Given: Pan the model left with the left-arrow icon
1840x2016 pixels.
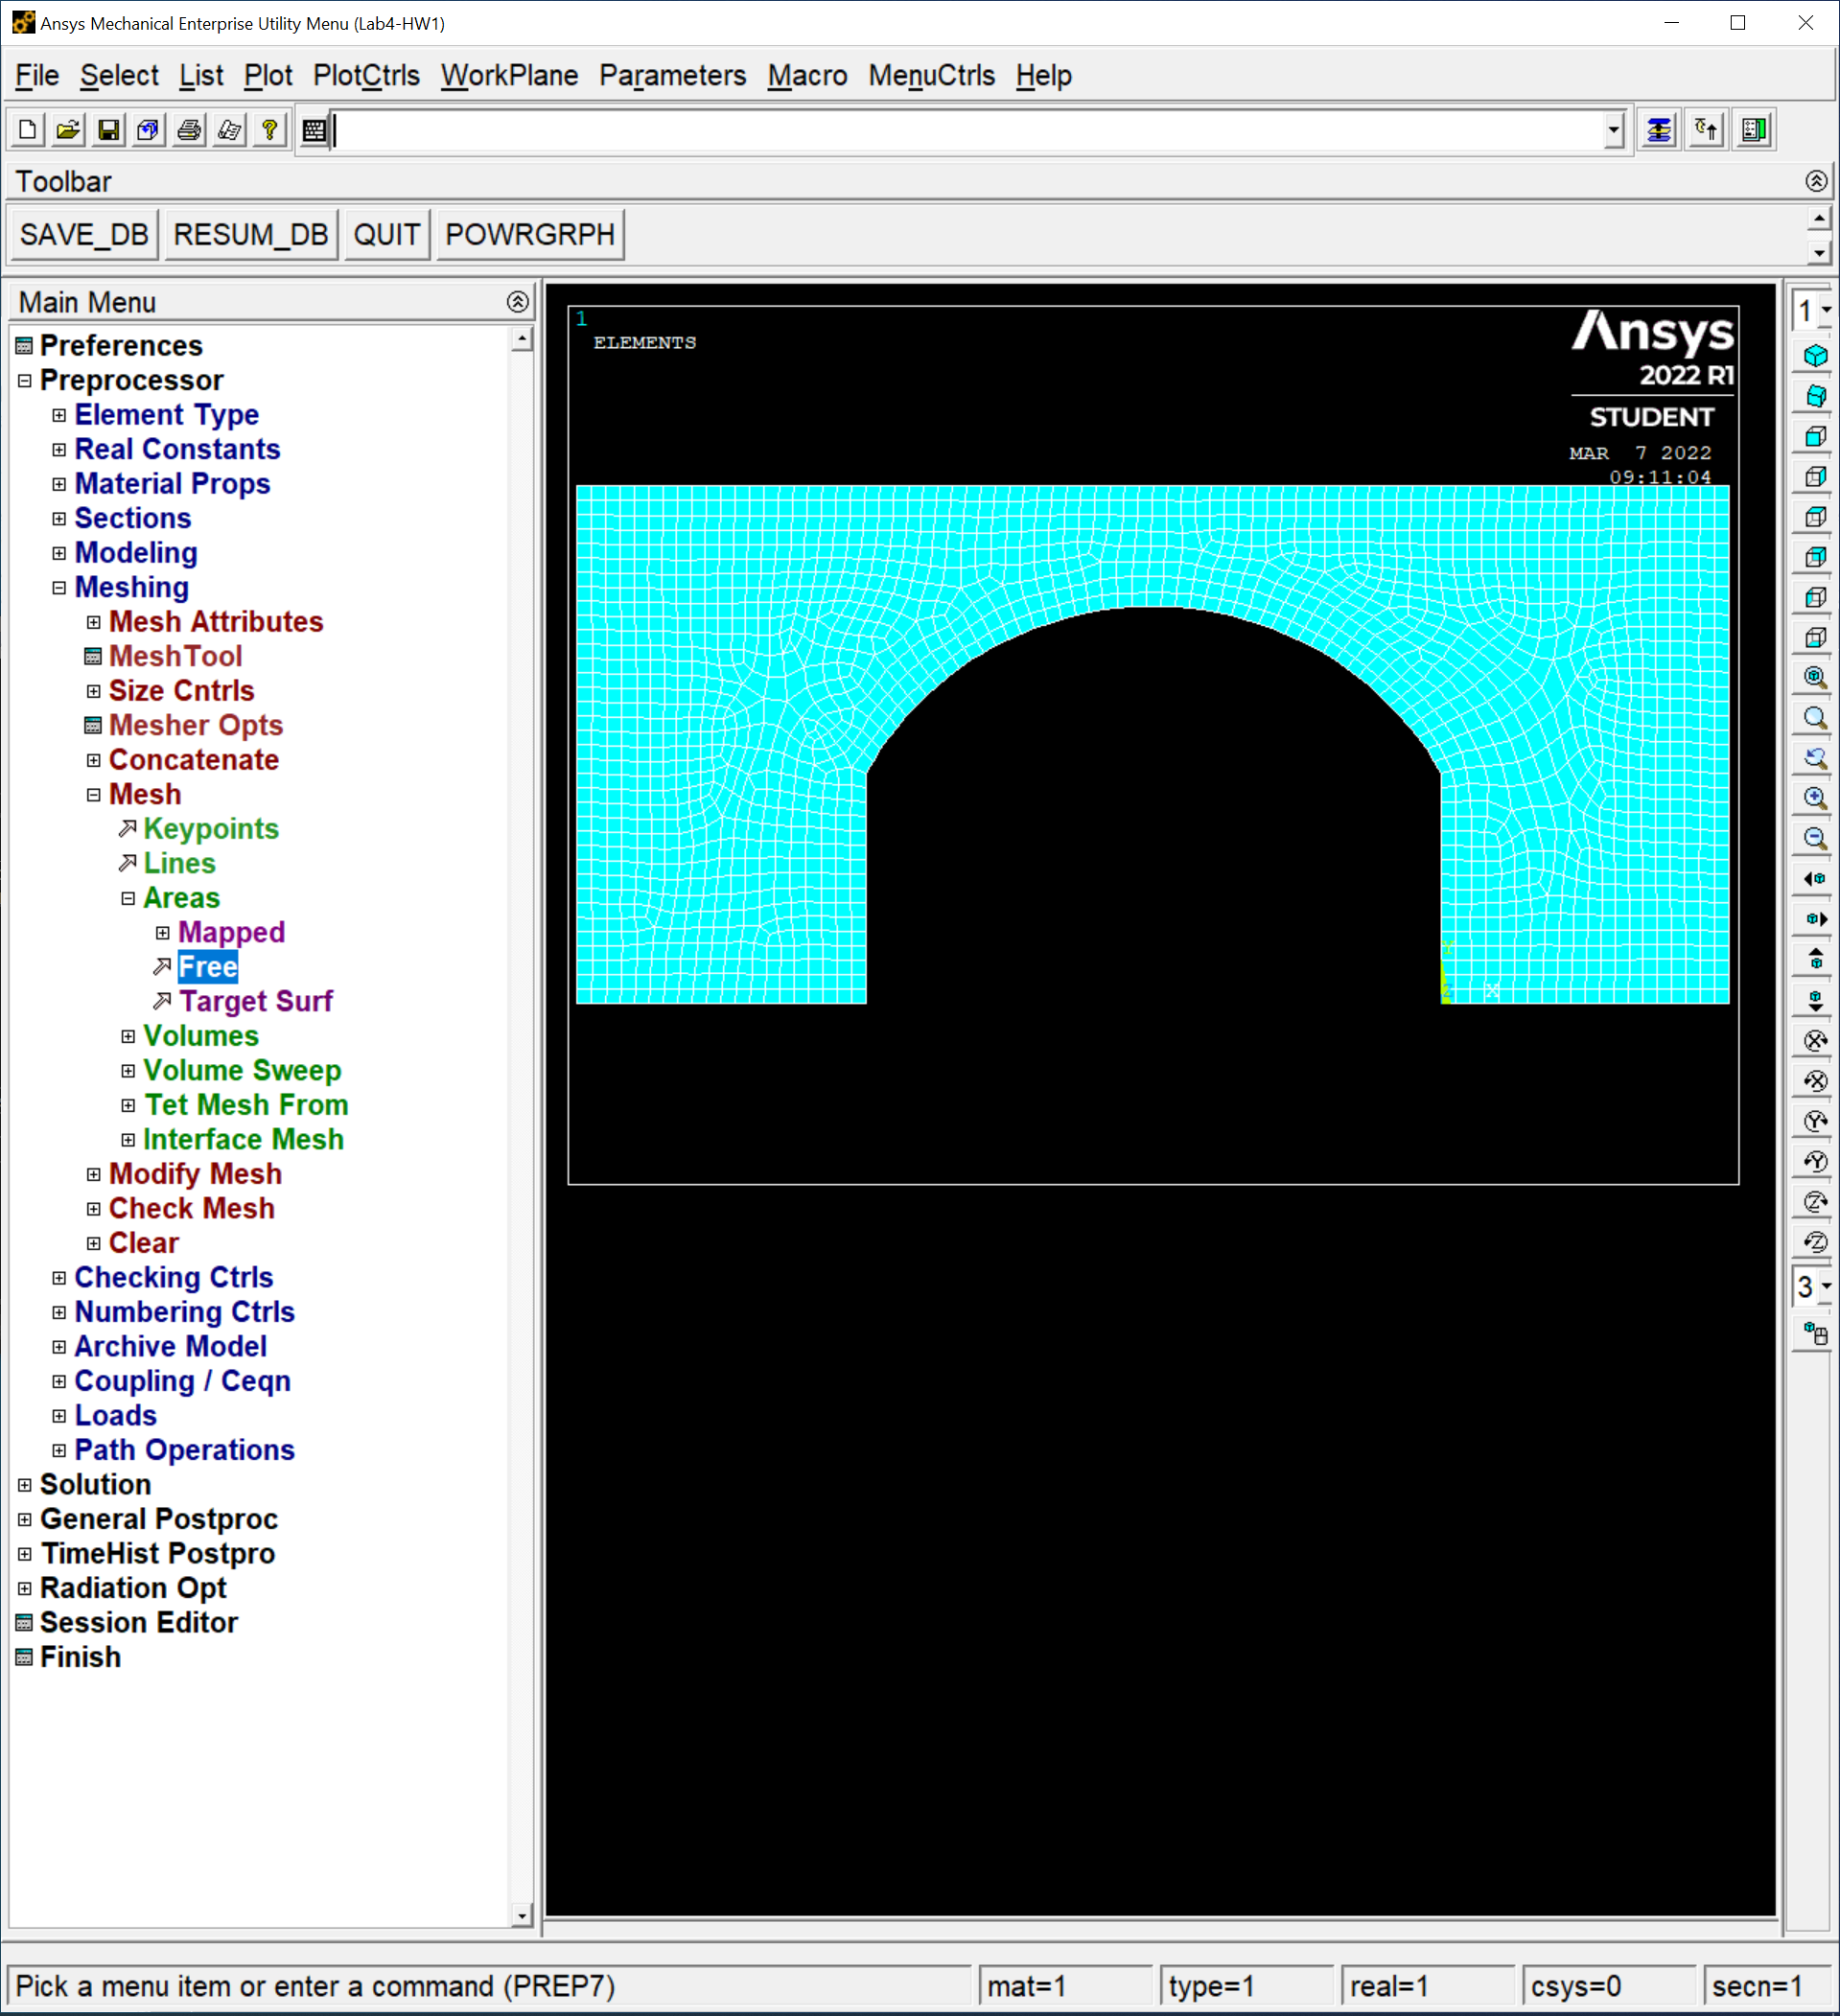Looking at the screenshot, I should (1815, 879).
